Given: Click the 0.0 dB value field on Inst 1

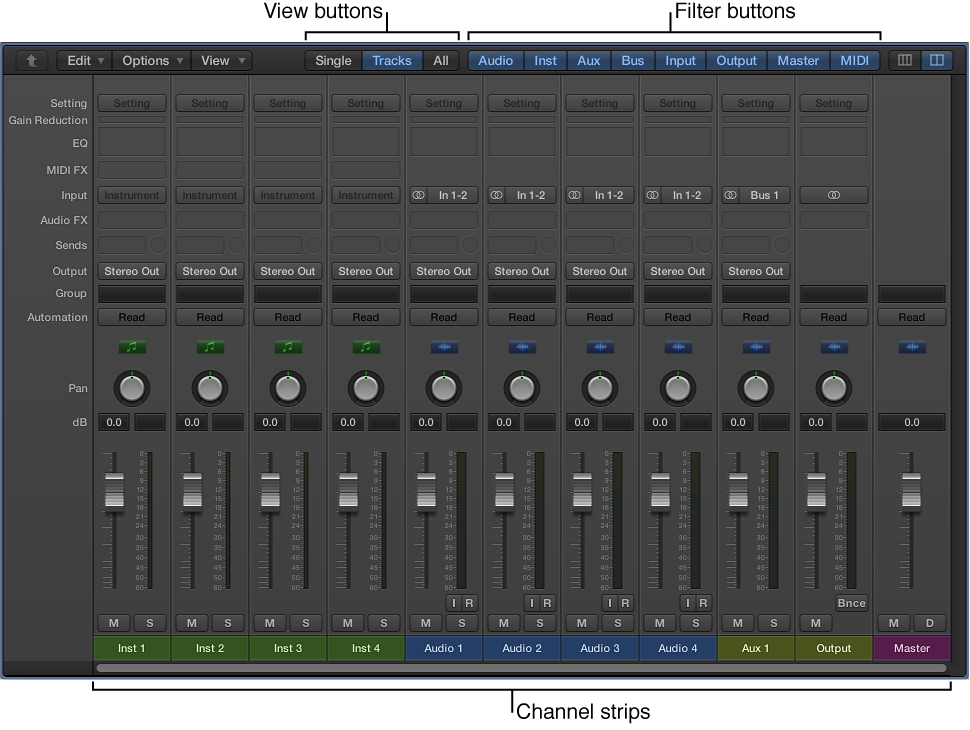Looking at the screenshot, I should (113, 422).
